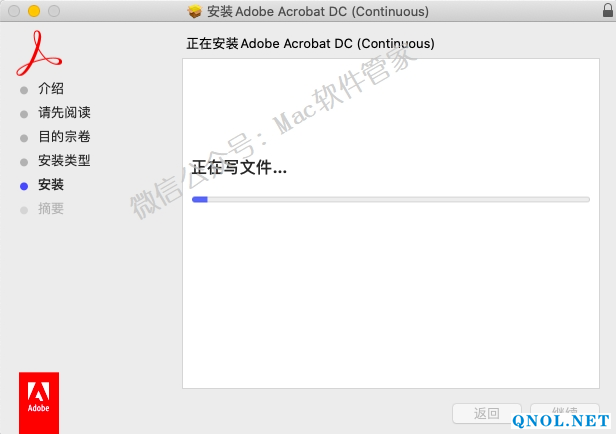Click the gray bullet beside 请先阅读
Screen dimensions: 616x434
click(x=24, y=114)
